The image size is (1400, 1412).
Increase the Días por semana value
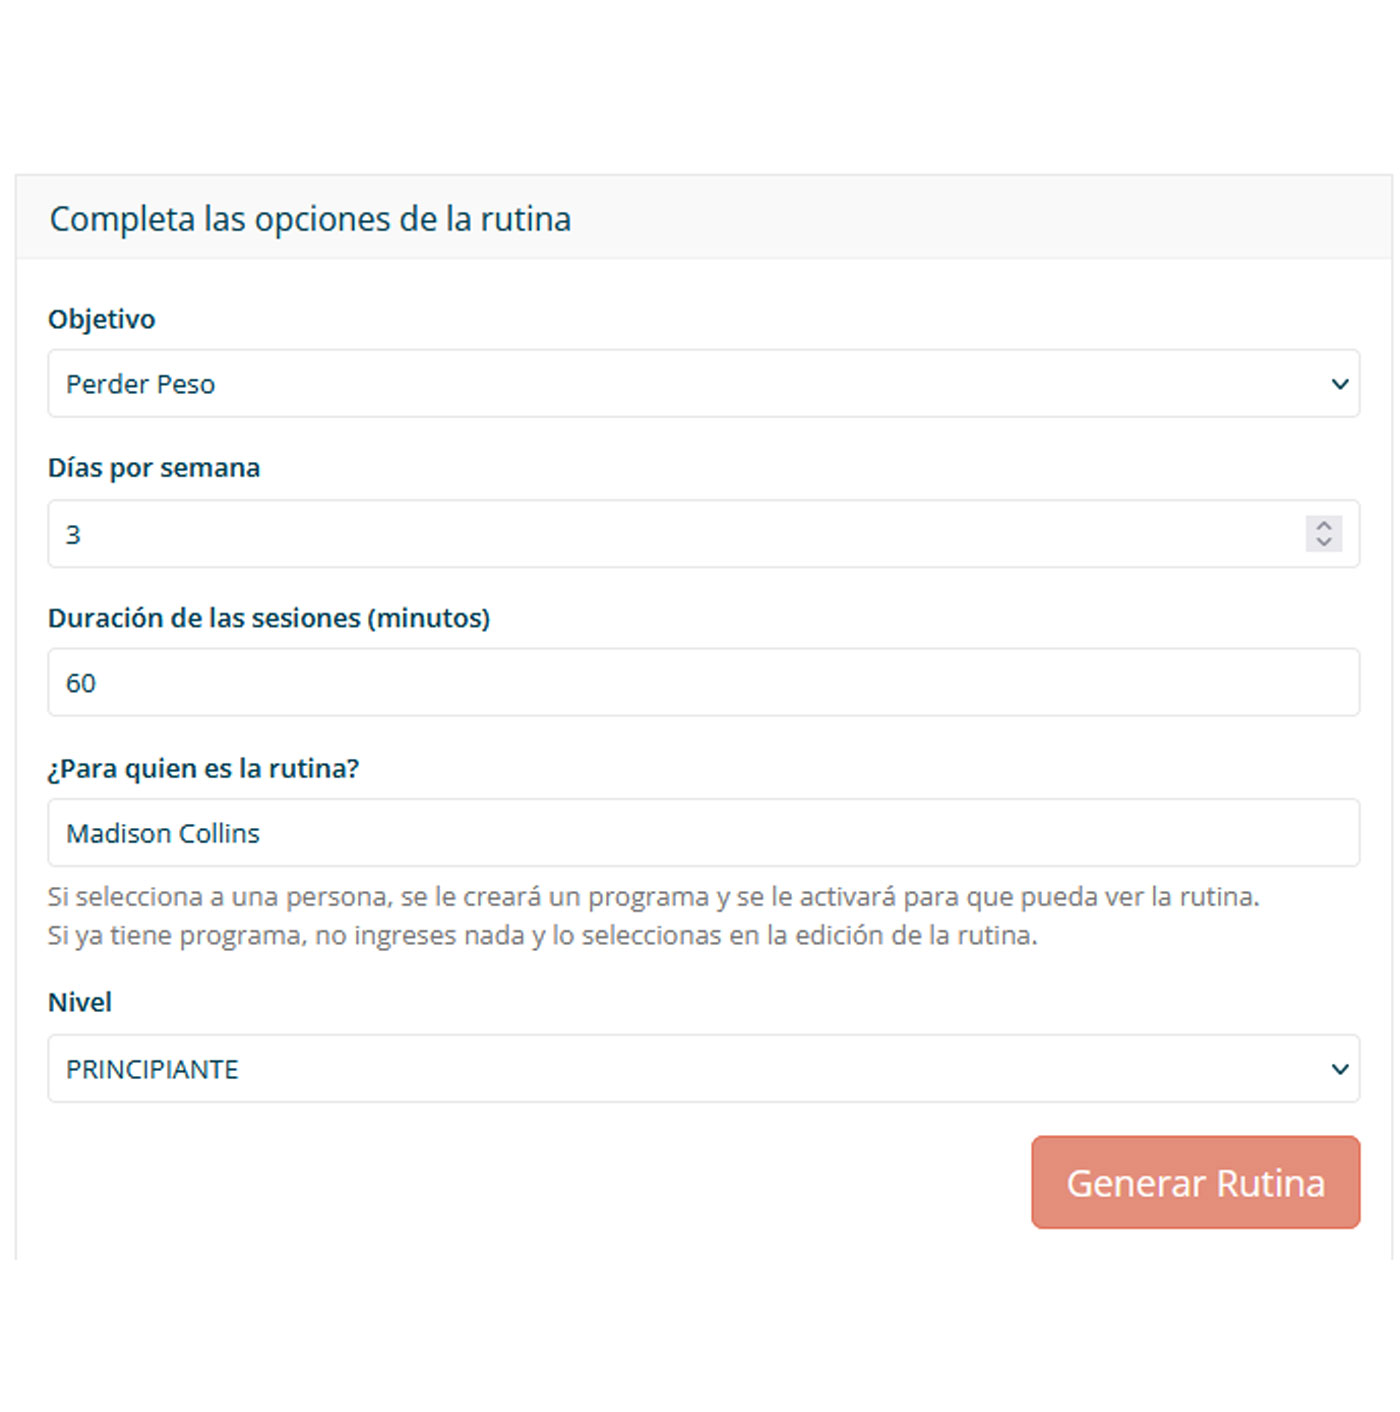pos(1324,525)
